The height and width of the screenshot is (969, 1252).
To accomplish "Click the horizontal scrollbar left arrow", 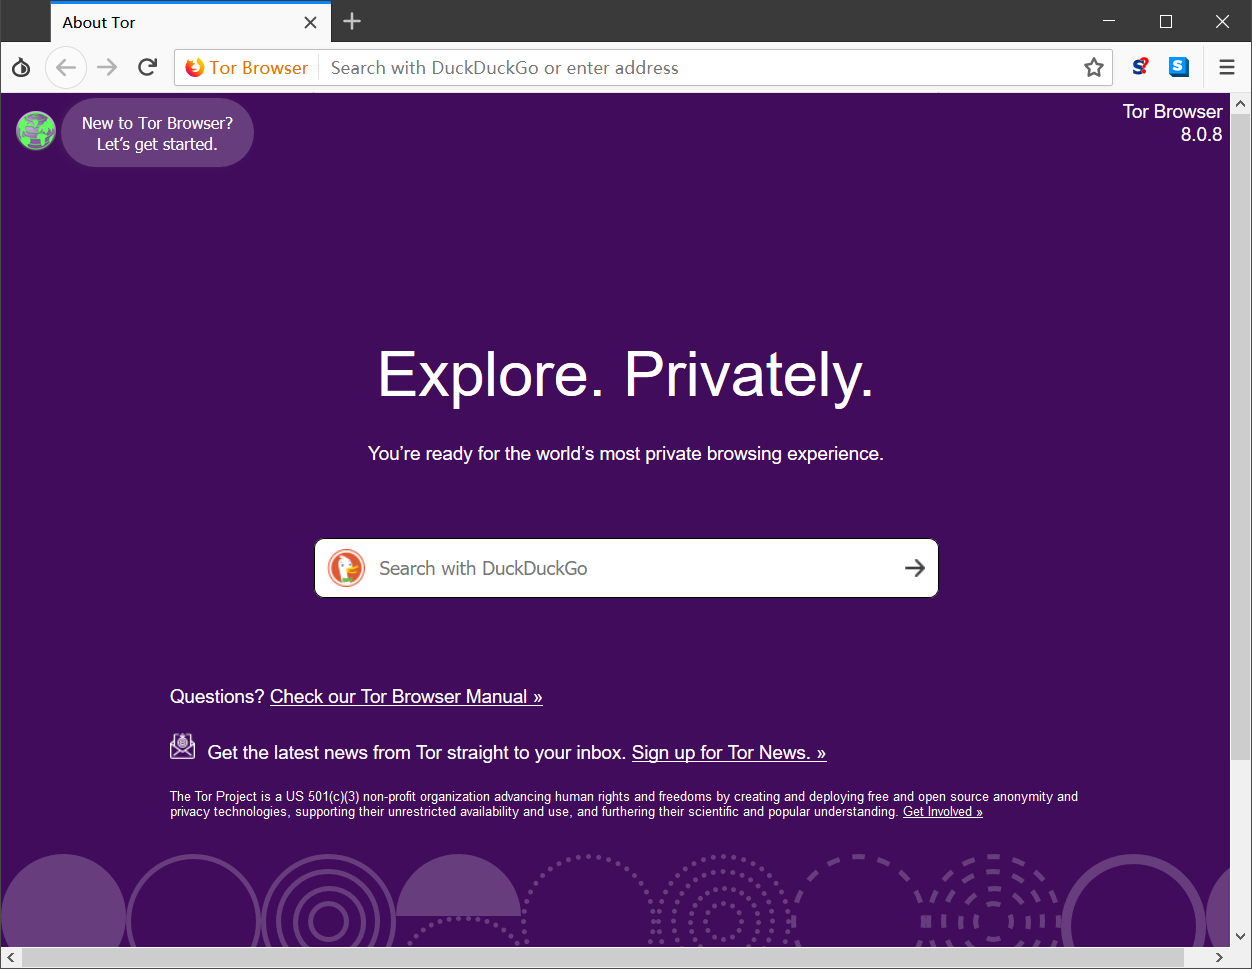I will [x=10, y=958].
